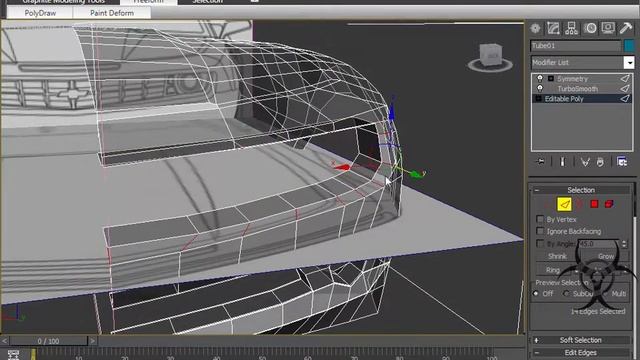Viewport: 640px width, 360px height.
Task: Click the 0 / 100 time slider
Action: click(x=49, y=341)
